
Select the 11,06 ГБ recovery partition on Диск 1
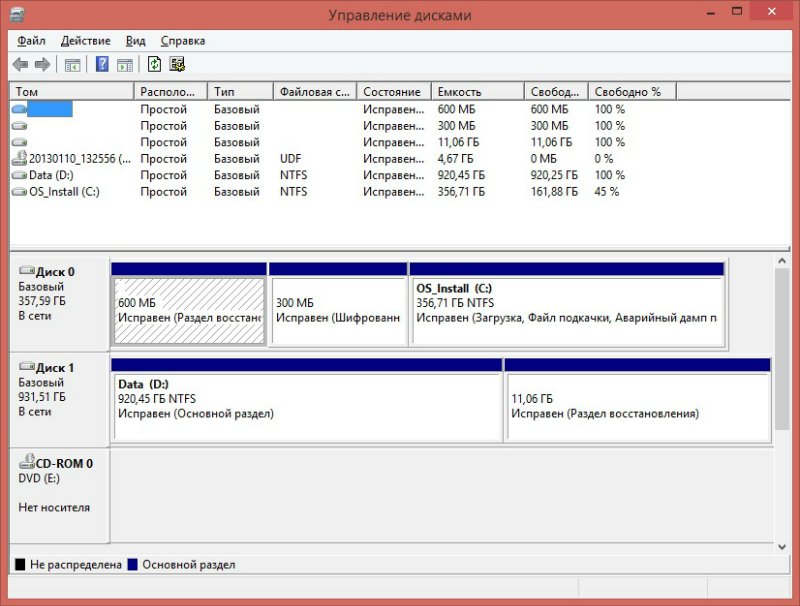pos(637,405)
